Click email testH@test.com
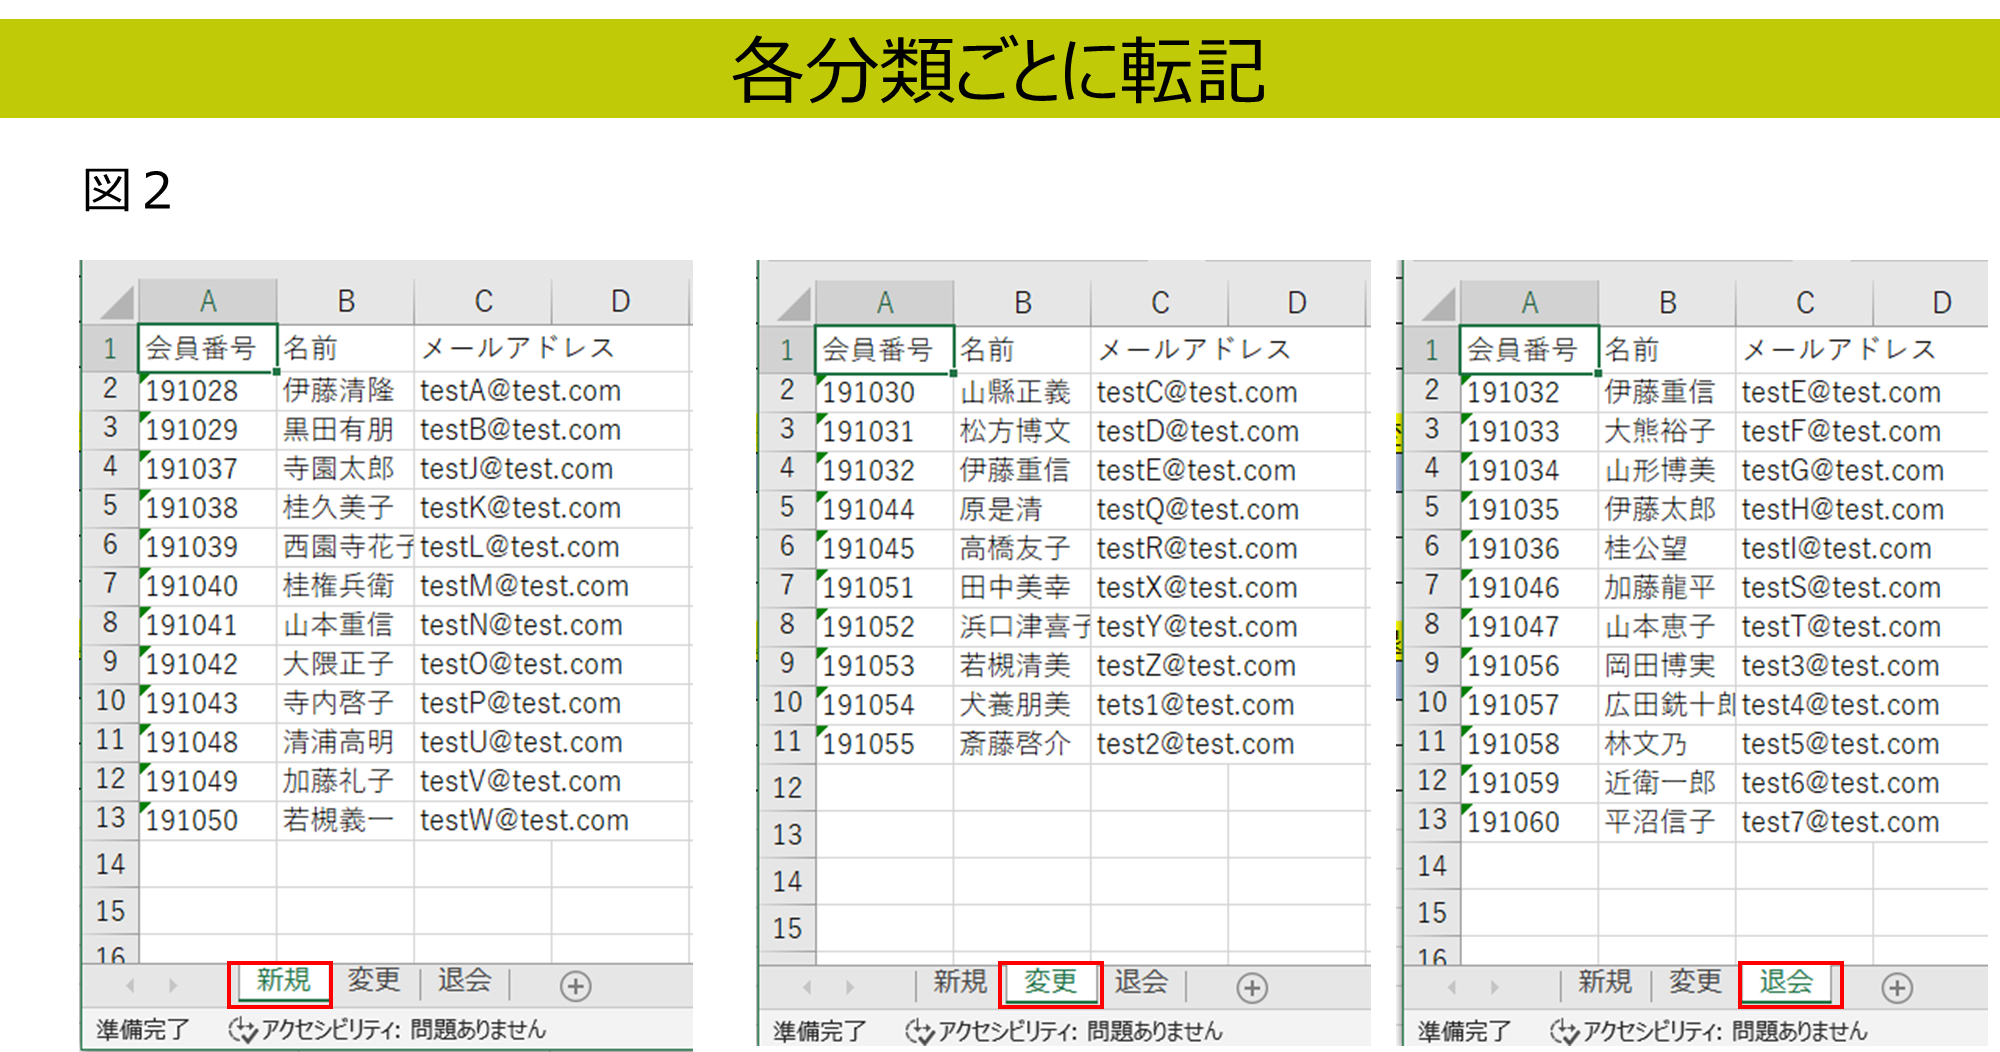Viewport: 2000px width, 1052px height. tap(1842, 510)
